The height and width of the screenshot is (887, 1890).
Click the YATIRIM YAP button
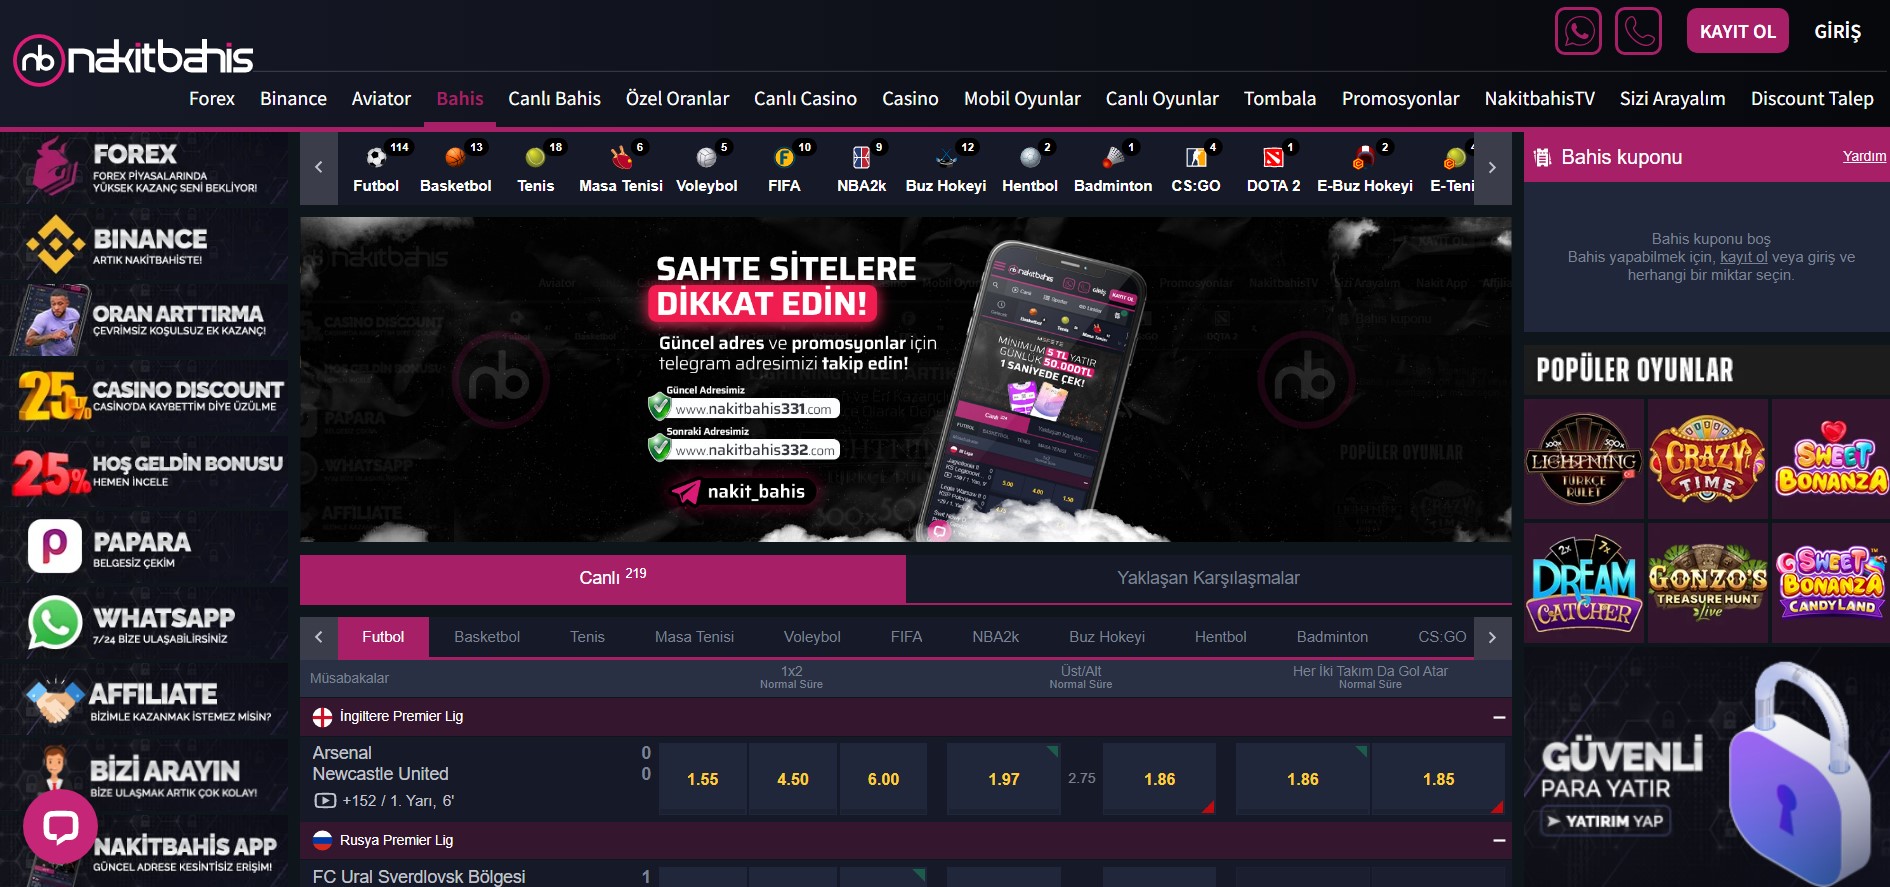pos(1605,821)
